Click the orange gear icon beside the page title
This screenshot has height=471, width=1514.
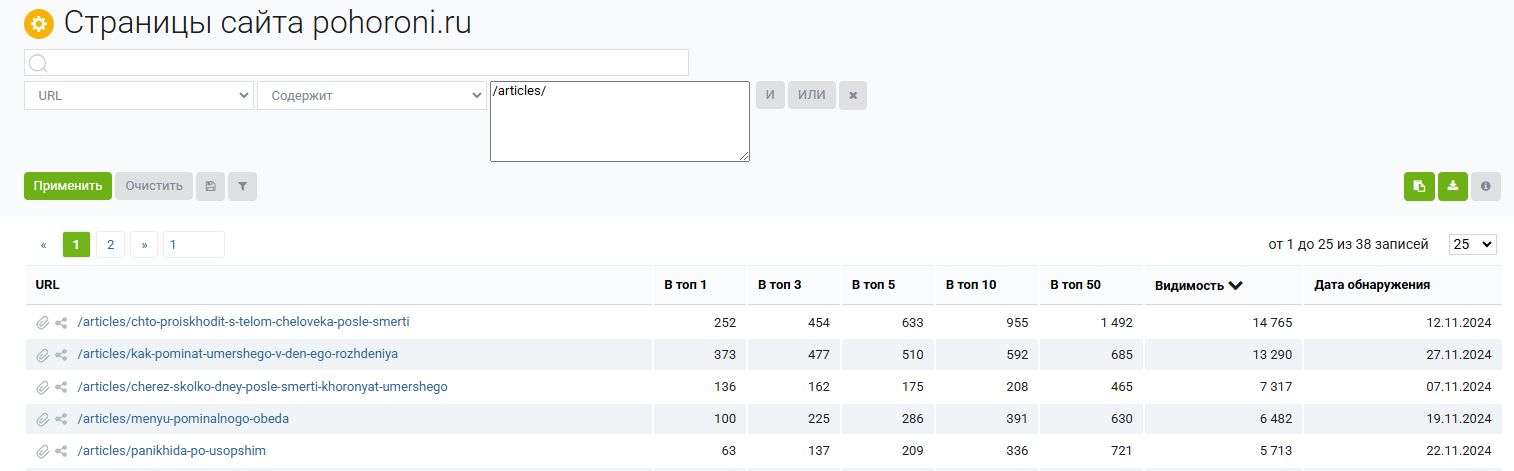[x=39, y=24]
